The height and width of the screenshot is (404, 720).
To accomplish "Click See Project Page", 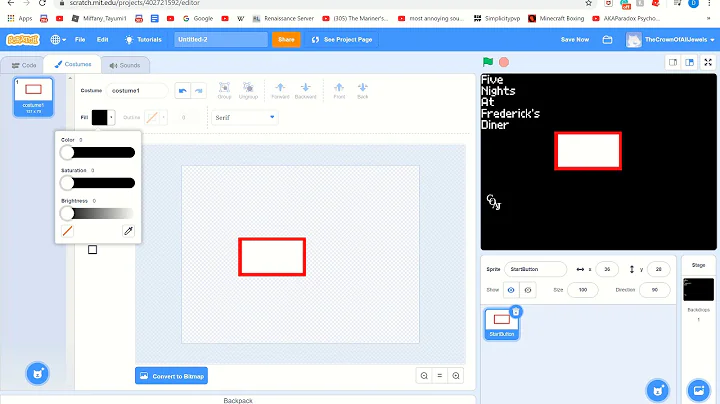I will coord(342,39).
